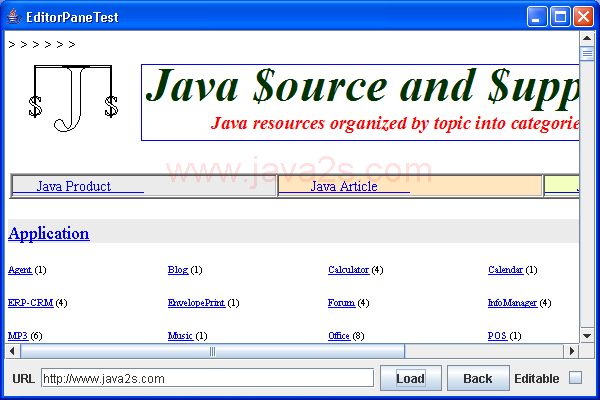Click the vertical scrollbar down arrow
Viewport: 600px width, 400px height.
click(587, 336)
